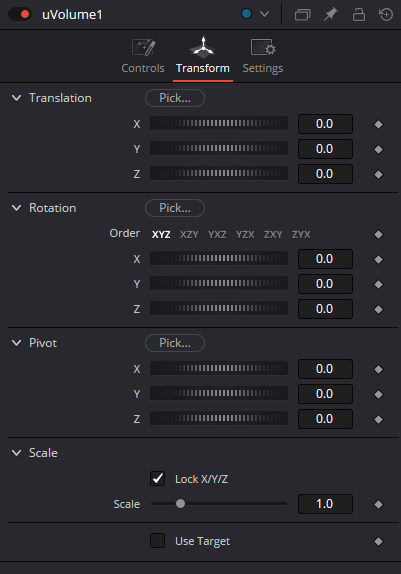Select XYZ rotation order
Viewport: 401px width, 574px height.
[x=161, y=234]
